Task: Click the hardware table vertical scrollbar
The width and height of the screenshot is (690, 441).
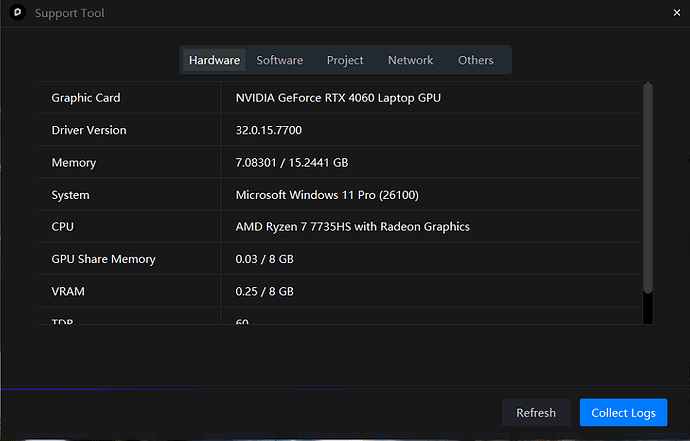Action: tap(648, 187)
